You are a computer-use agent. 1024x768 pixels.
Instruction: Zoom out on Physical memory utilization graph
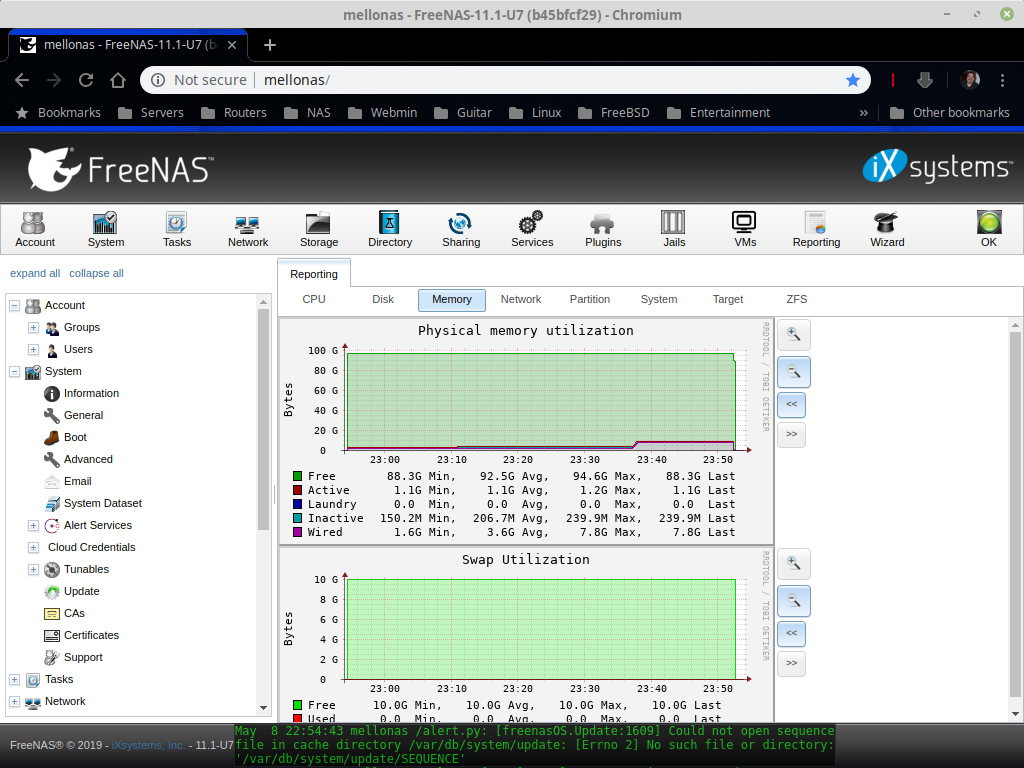(793, 372)
